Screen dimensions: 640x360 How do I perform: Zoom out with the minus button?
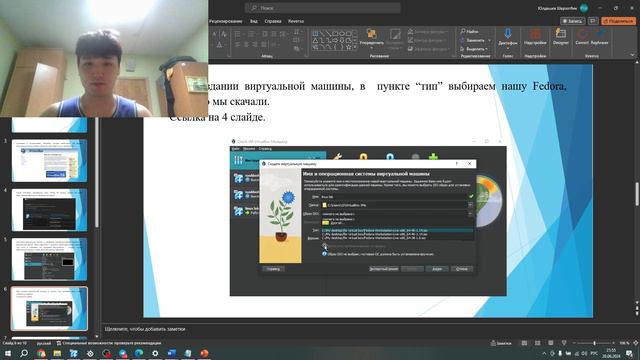[x=574, y=343]
